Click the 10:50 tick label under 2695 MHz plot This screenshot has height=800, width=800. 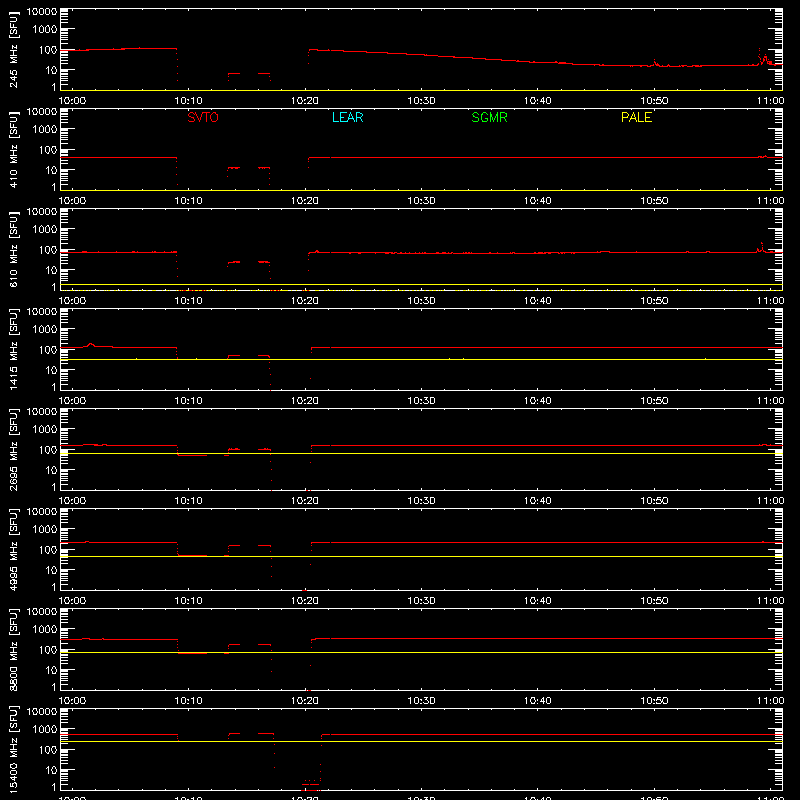coord(654,501)
